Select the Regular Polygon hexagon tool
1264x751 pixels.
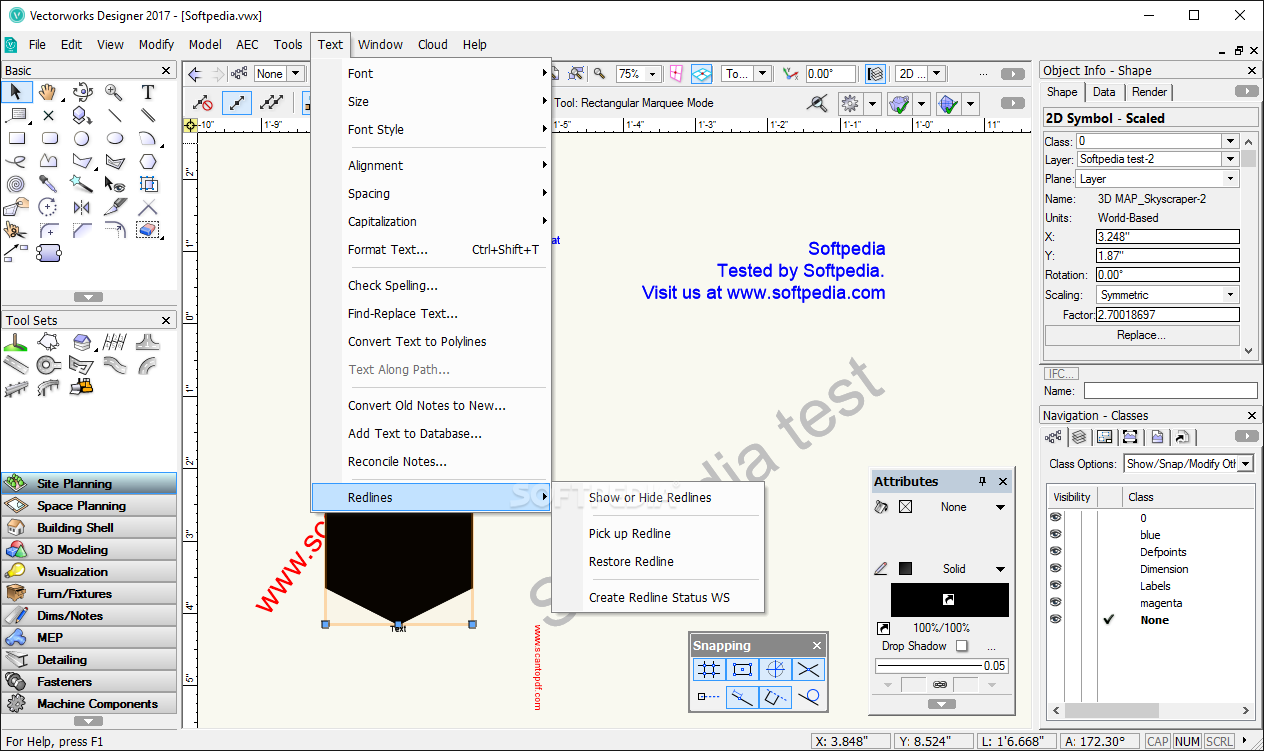[x=148, y=161]
